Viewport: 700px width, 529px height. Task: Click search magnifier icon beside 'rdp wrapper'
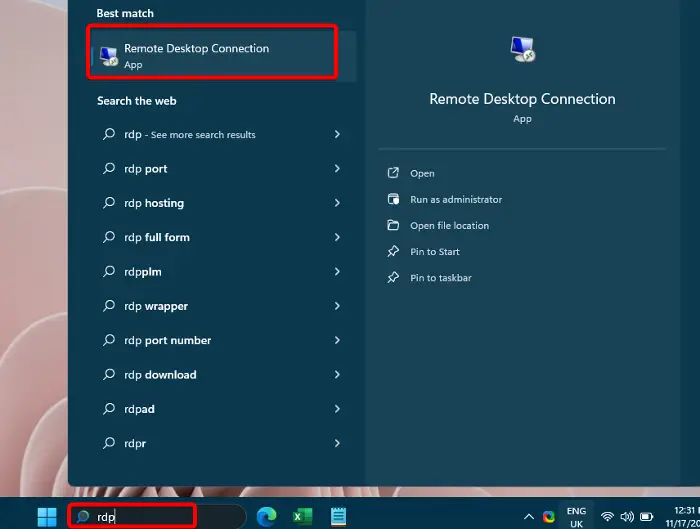[108, 305]
